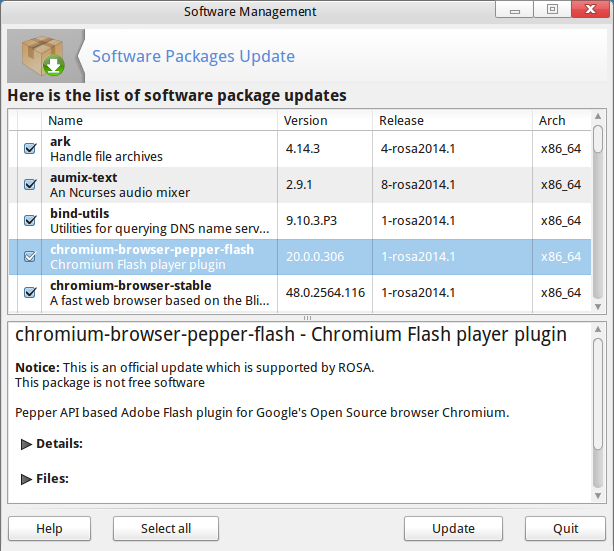Deselect the bind-utils update checkbox
This screenshot has height=551, width=614.
[29, 221]
